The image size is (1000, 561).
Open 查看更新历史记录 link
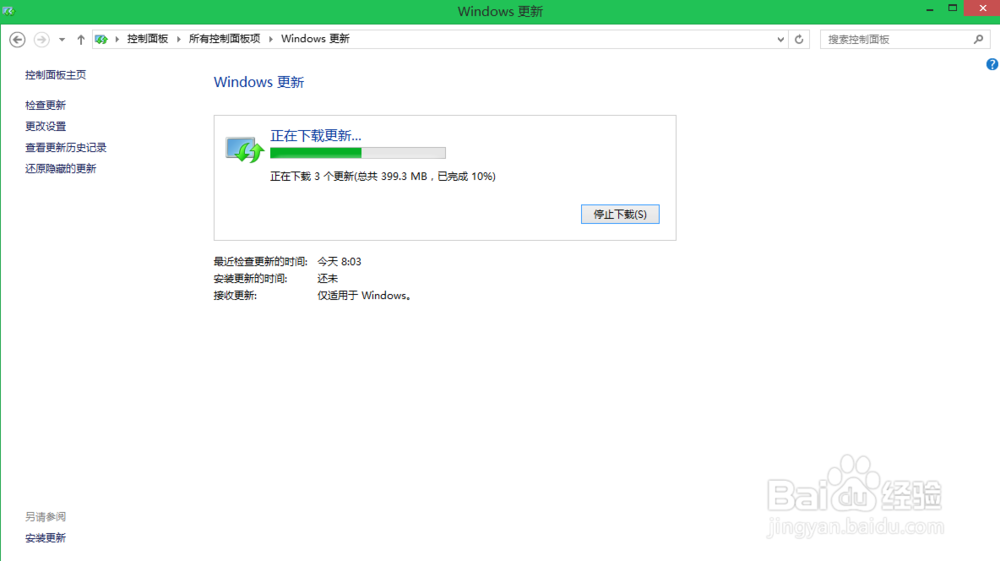click(66, 147)
